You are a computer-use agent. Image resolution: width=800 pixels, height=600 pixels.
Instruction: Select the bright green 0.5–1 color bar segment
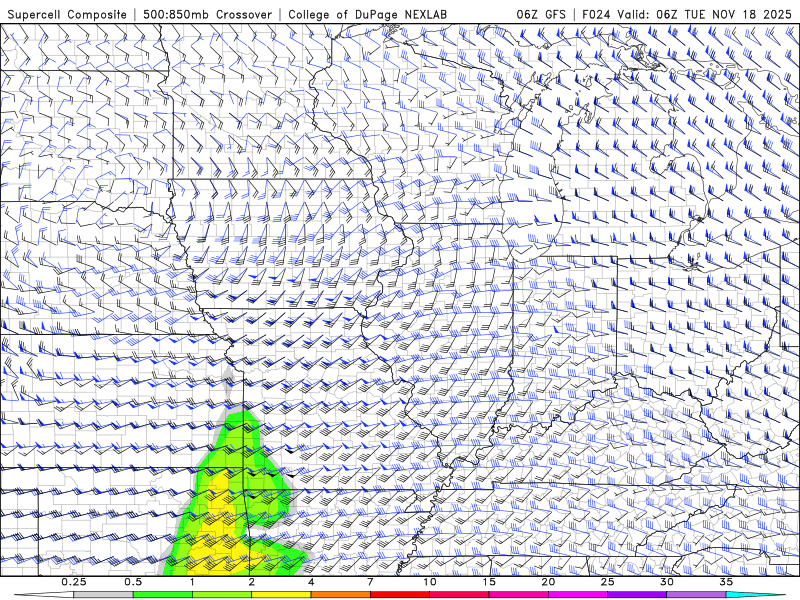pyautogui.click(x=162, y=595)
